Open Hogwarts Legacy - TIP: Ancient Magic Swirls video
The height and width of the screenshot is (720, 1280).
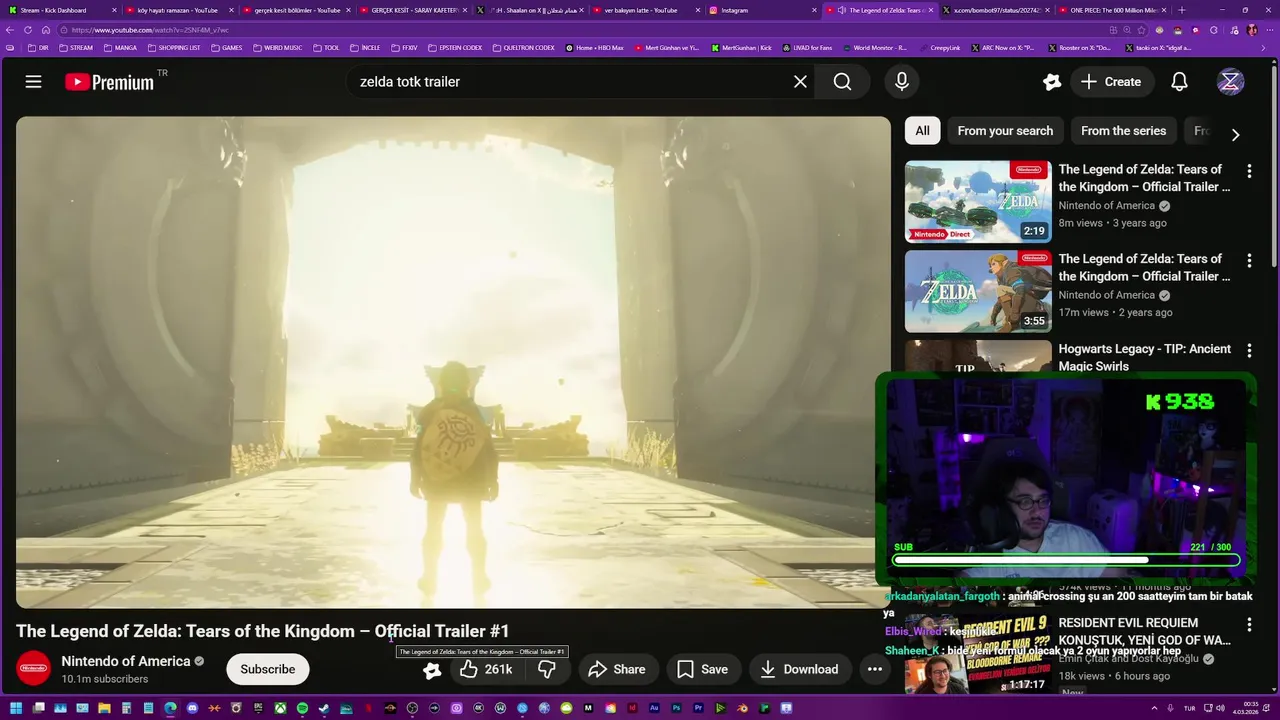1145,357
